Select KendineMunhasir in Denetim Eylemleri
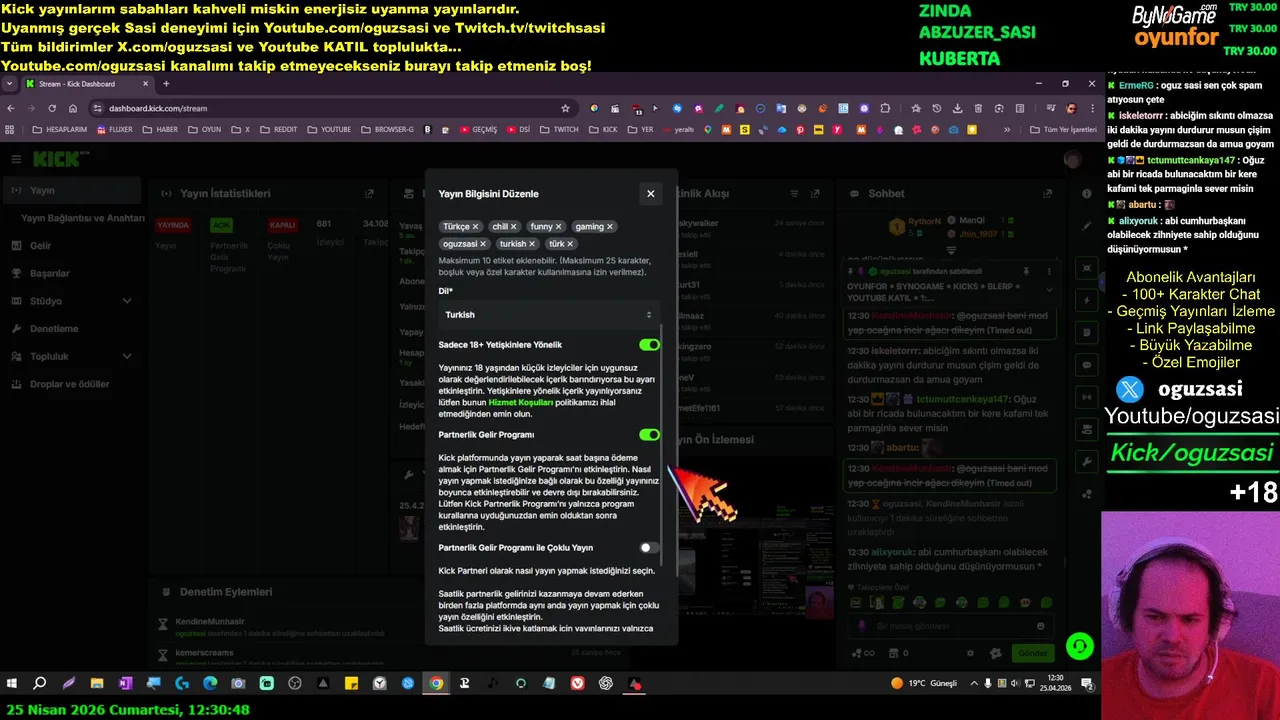 pyautogui.click(x=210, y=622)
